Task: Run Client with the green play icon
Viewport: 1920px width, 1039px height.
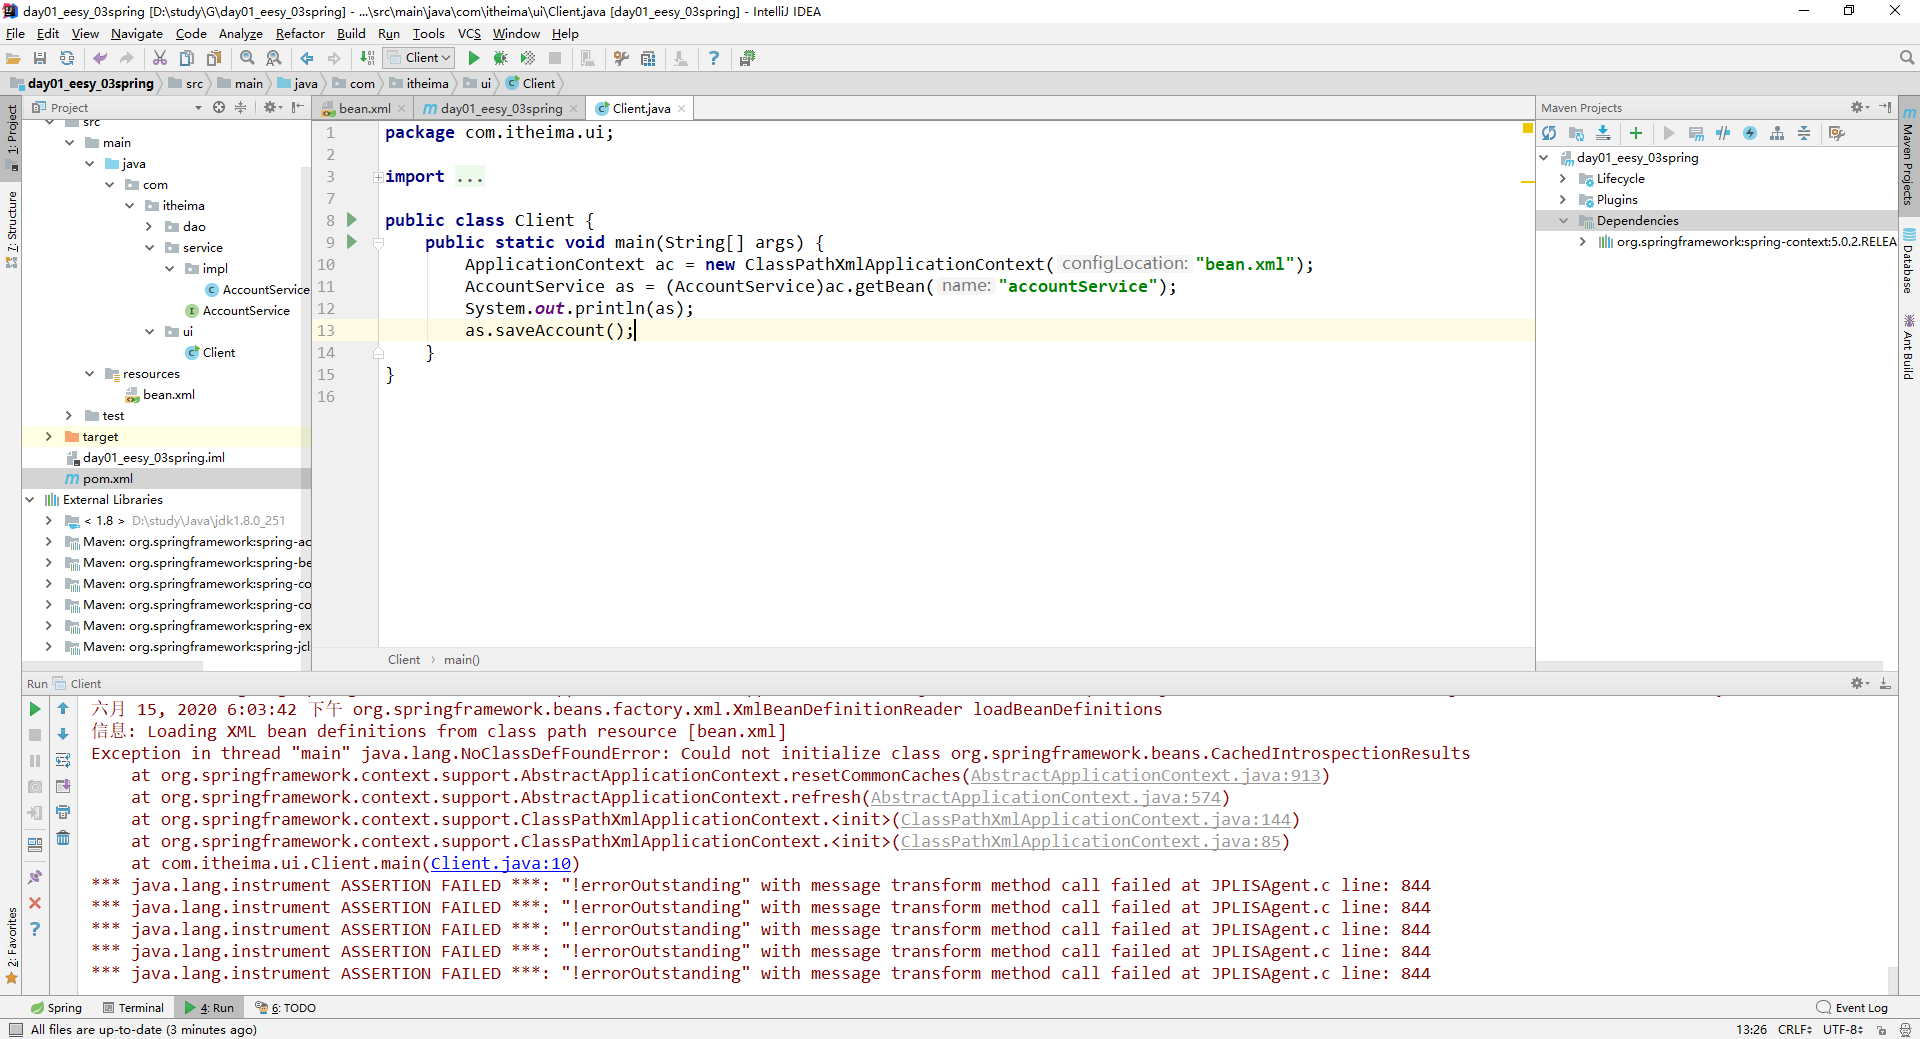Action: click(474, 58)
